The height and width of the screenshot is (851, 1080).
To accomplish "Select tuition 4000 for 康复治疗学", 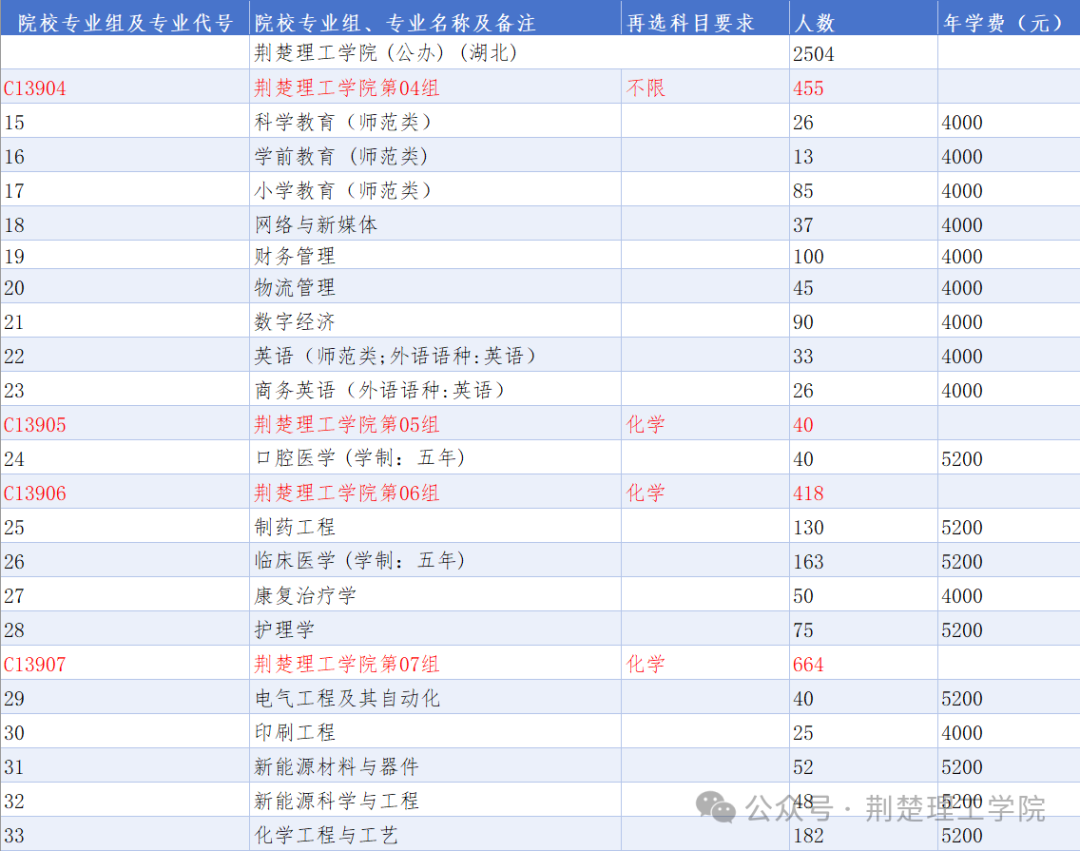I will (962, 596).
